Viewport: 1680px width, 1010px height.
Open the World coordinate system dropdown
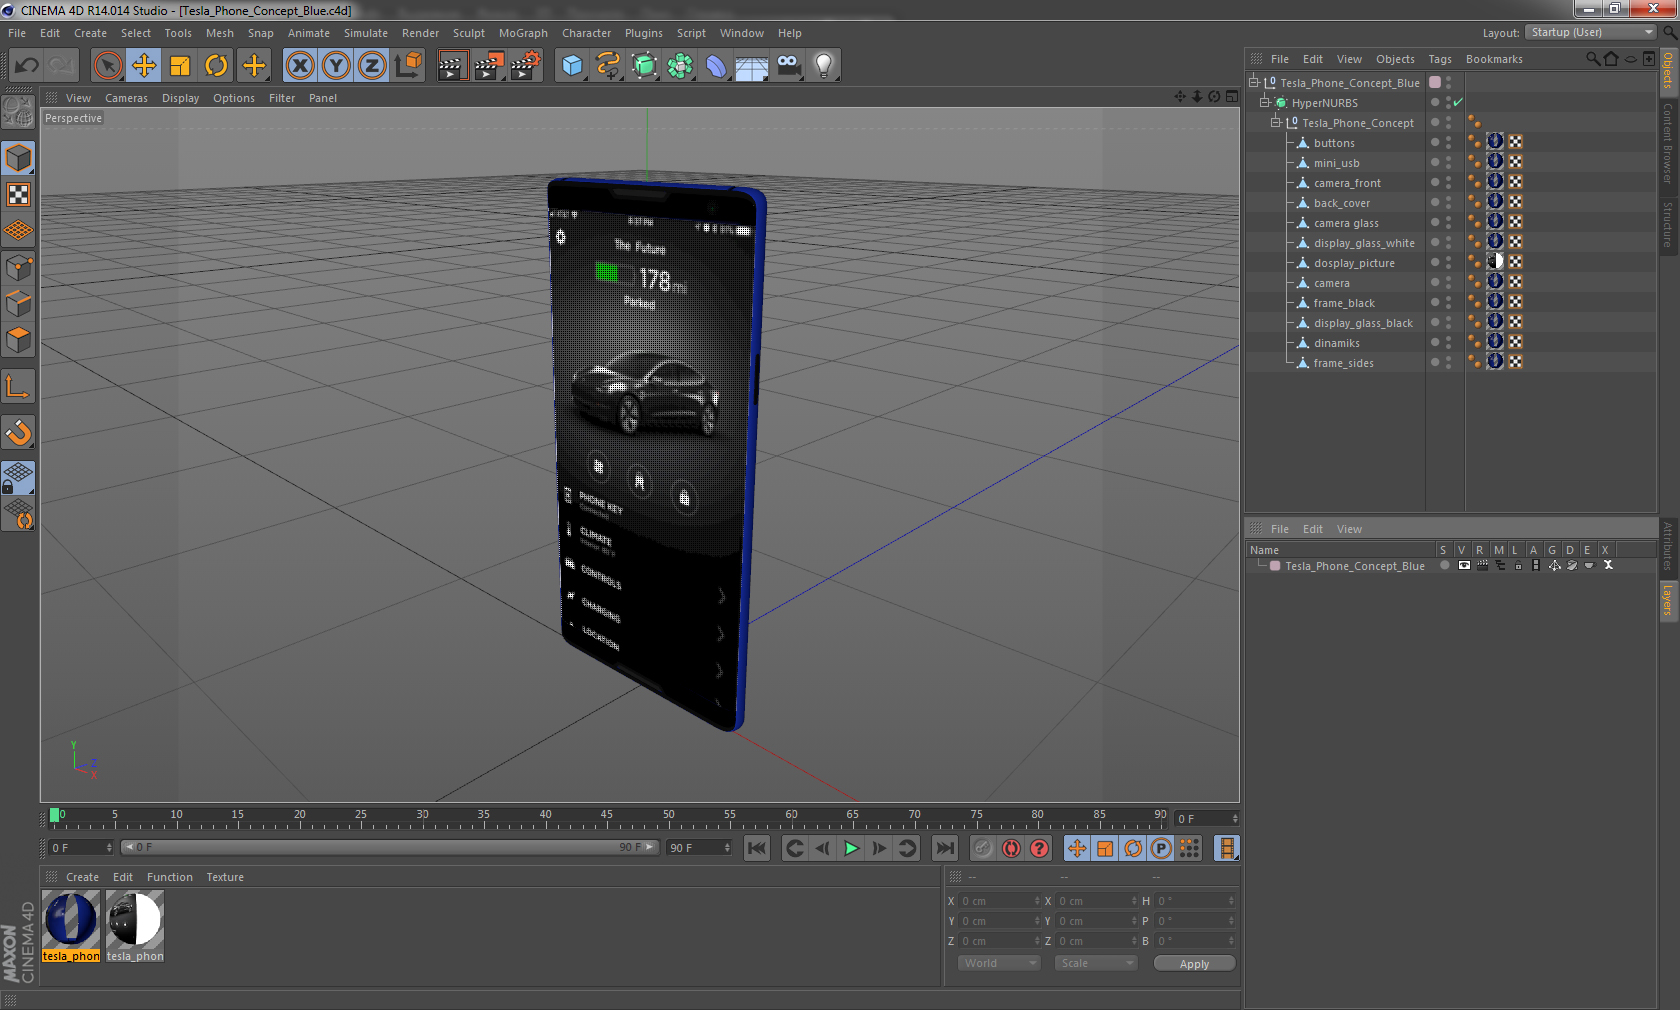998,963
